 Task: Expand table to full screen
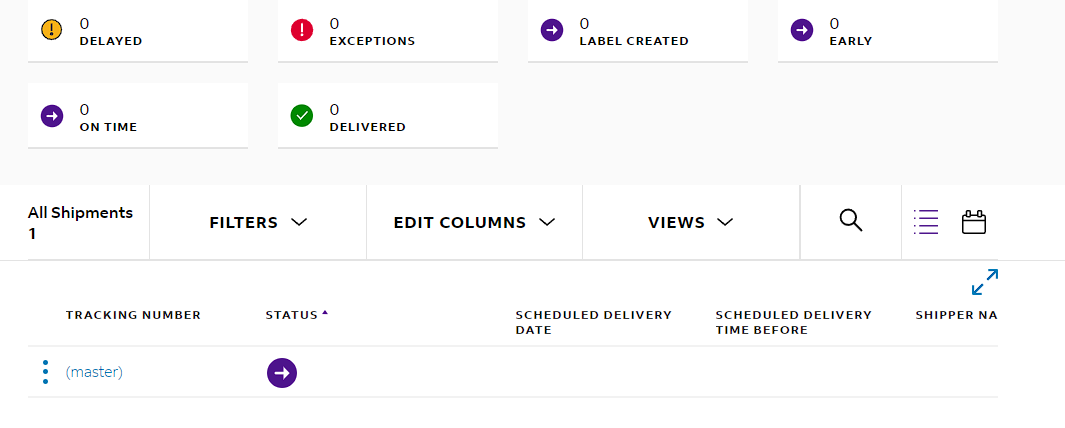pyautogui.click(x=985, y=282)
